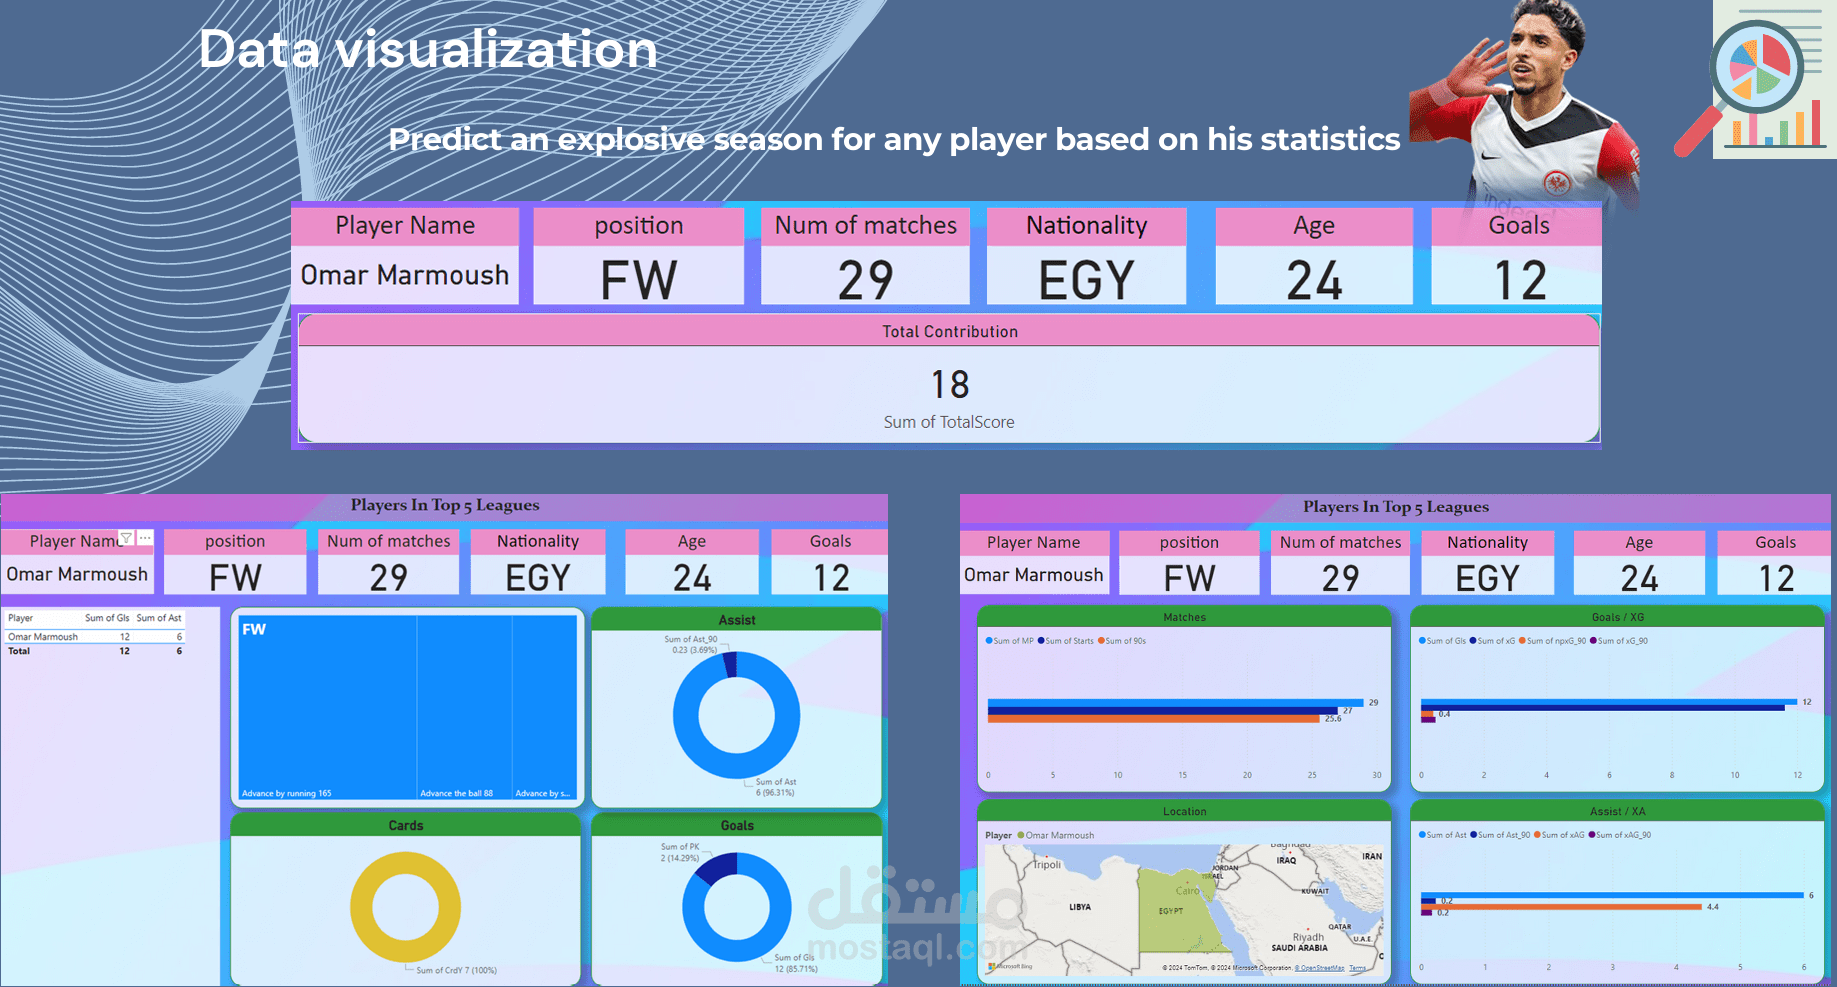Click the light blue bar labeled 6 in Assist / XA
Image resolution: width=1837 pixels, height=987 pixels.
pyautogui.click(x=1612, y=895)
